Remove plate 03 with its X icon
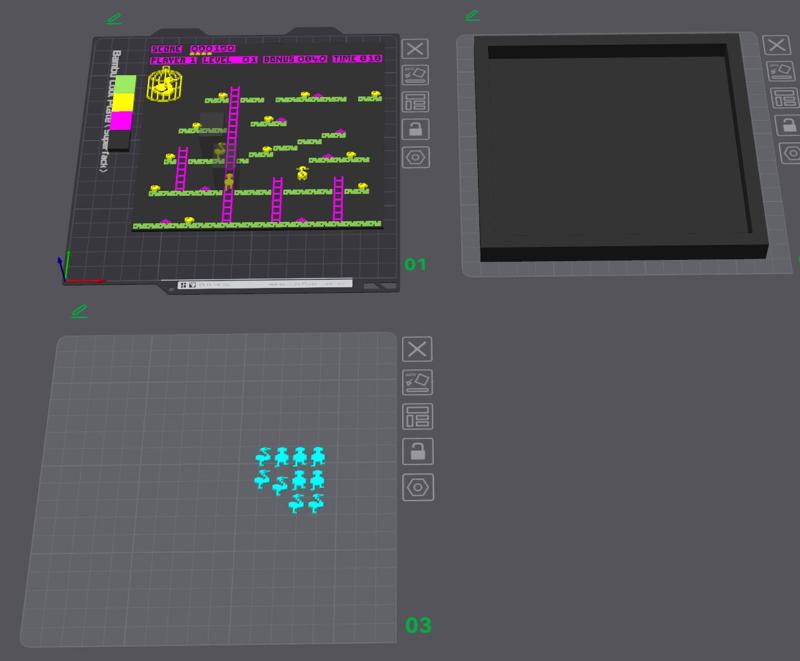The image size is (800, 661). coord(417,349)
